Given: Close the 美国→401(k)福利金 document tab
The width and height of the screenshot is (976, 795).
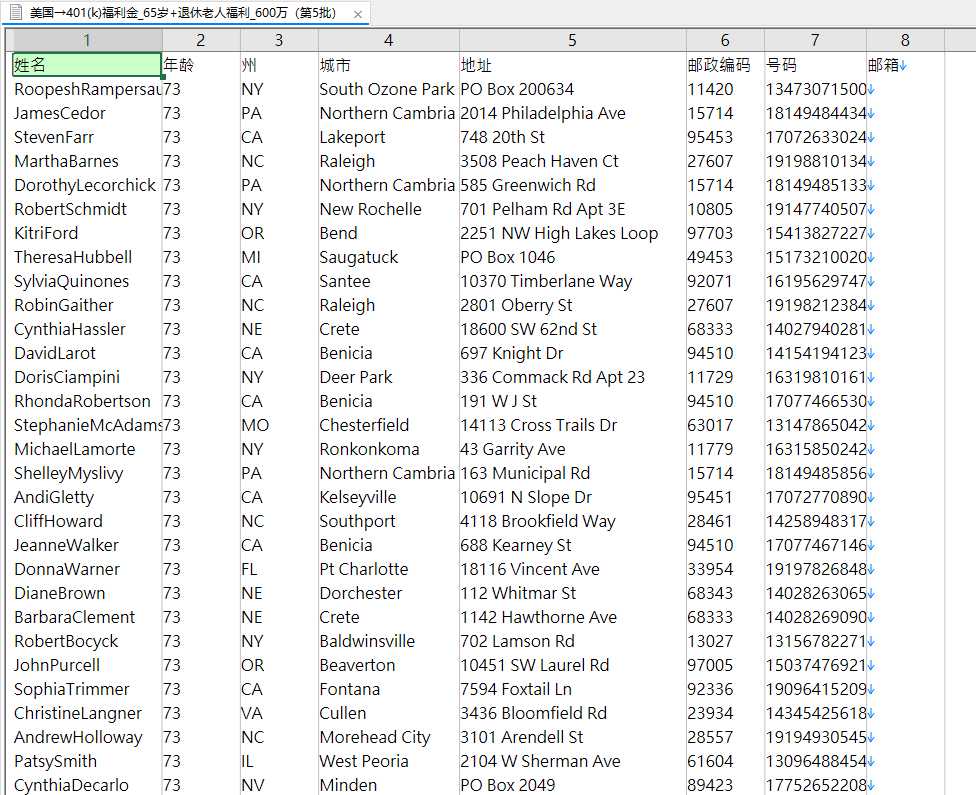Looking at the screenshot, I should [357, 14].
